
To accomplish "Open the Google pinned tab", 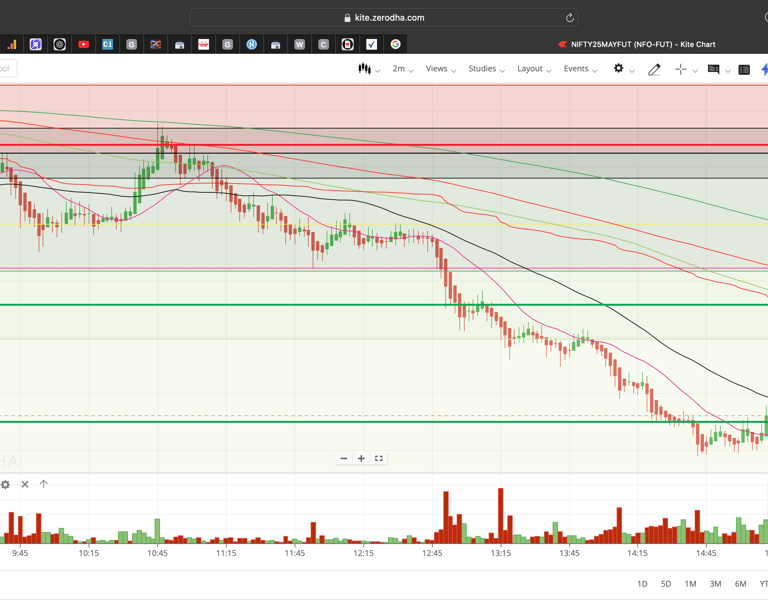I will 395,45.
